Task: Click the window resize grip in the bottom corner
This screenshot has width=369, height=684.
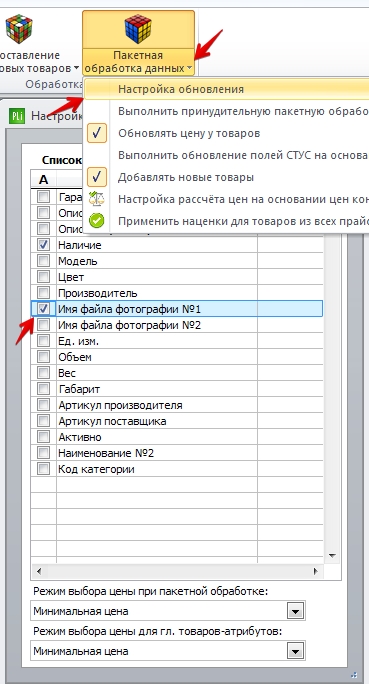Action: 355,676
